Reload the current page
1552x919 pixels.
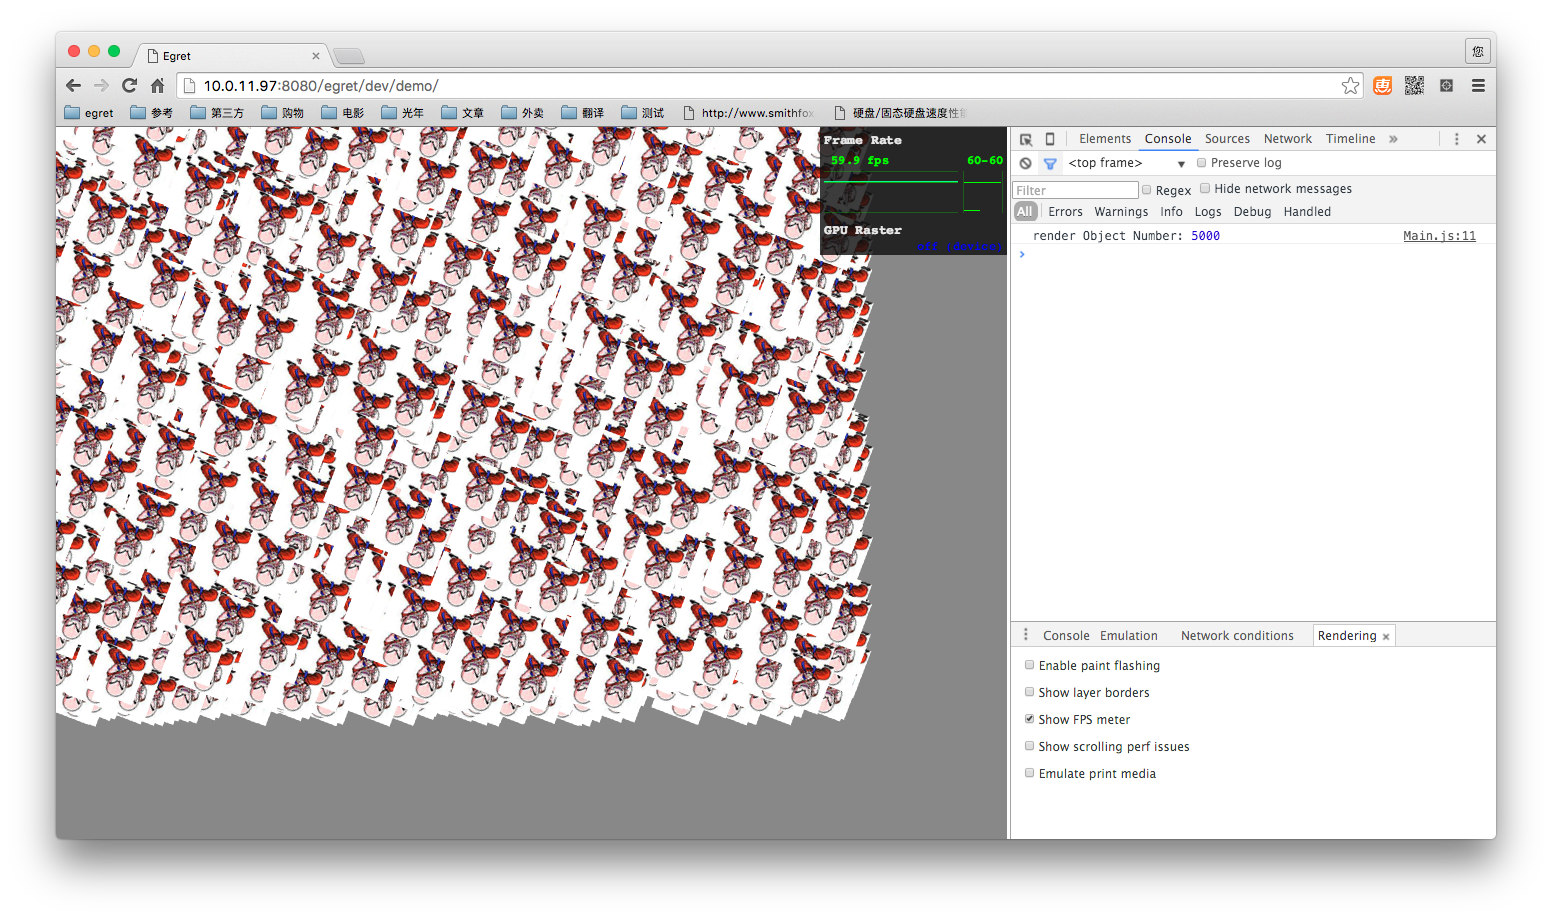click(129, 86)
